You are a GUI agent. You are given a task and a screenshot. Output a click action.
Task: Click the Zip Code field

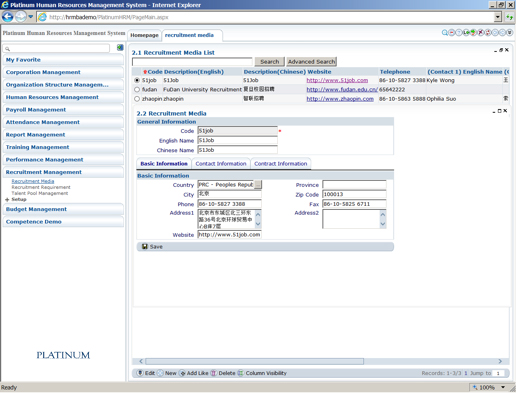tap(354, 194)
